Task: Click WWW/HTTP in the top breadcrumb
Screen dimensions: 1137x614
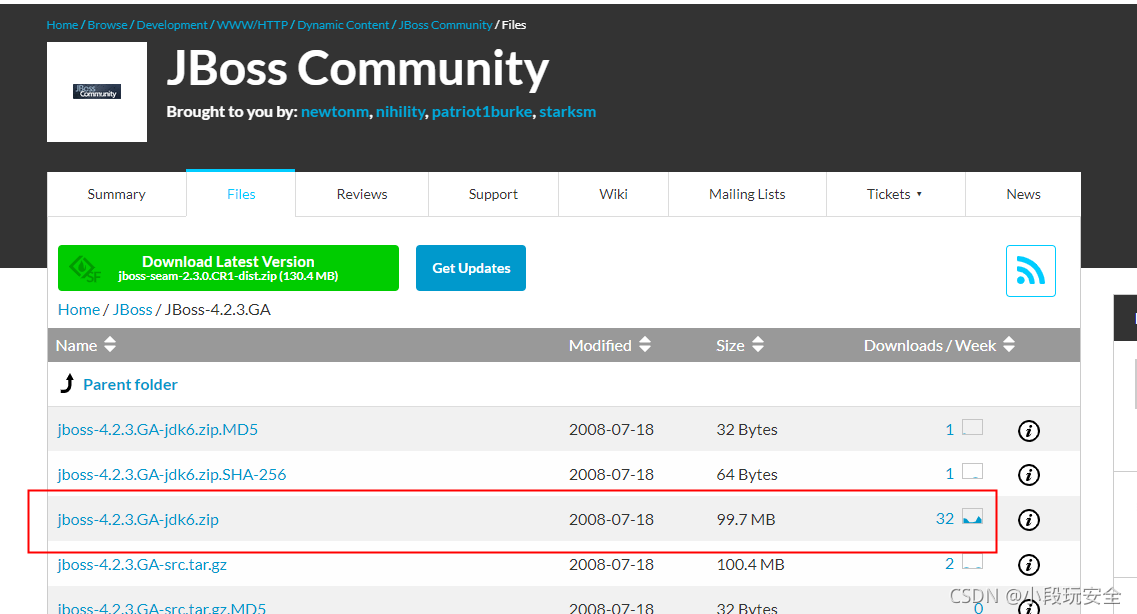Action: pos(252,25)
